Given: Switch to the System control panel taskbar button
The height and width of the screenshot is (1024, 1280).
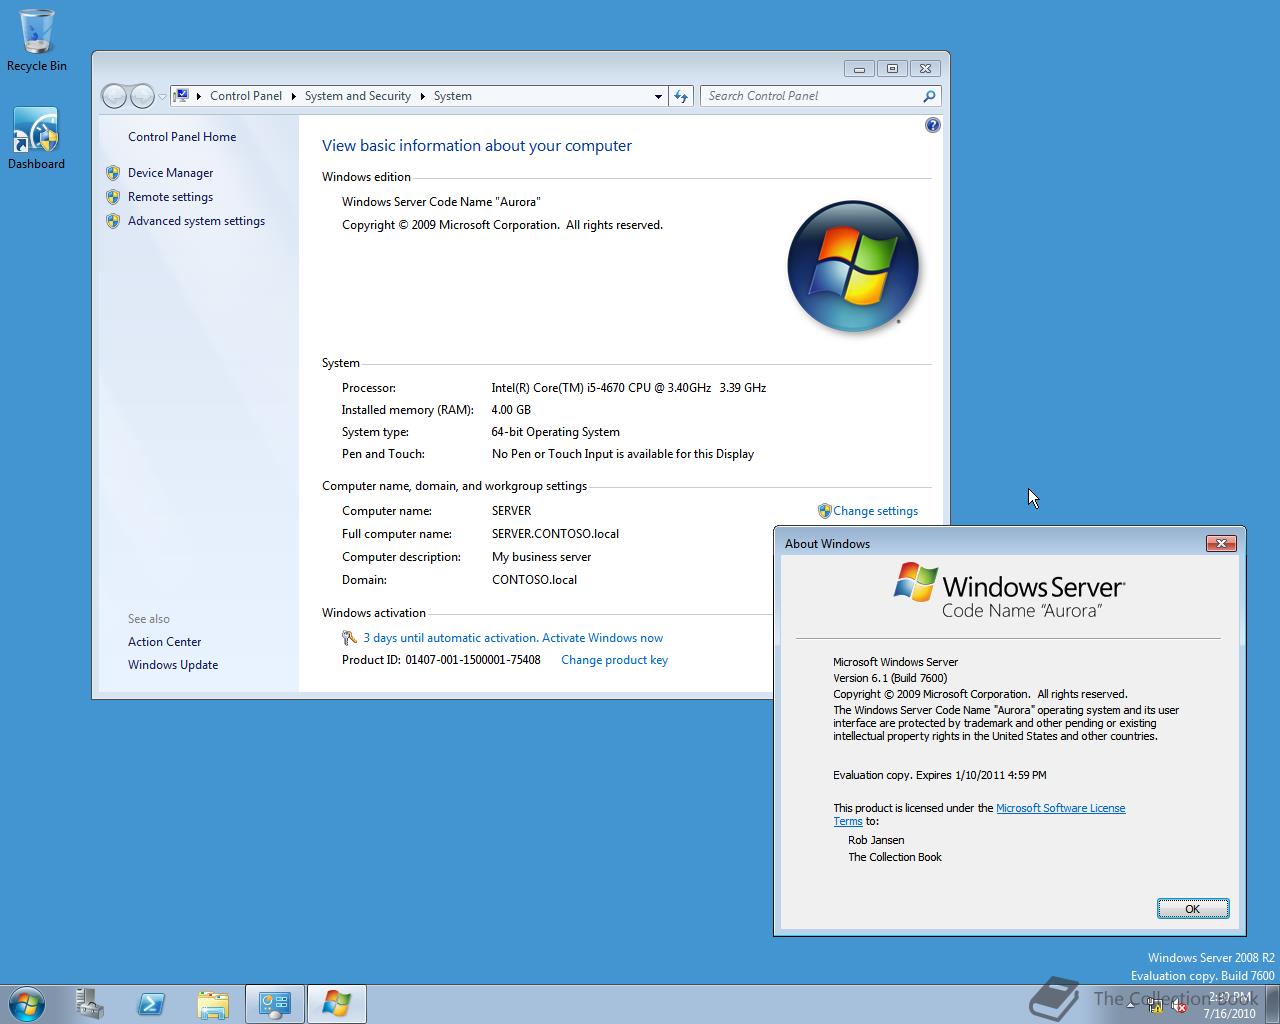Looking at the screenshot, I should pyautogui.click(x=275, y=1003).
